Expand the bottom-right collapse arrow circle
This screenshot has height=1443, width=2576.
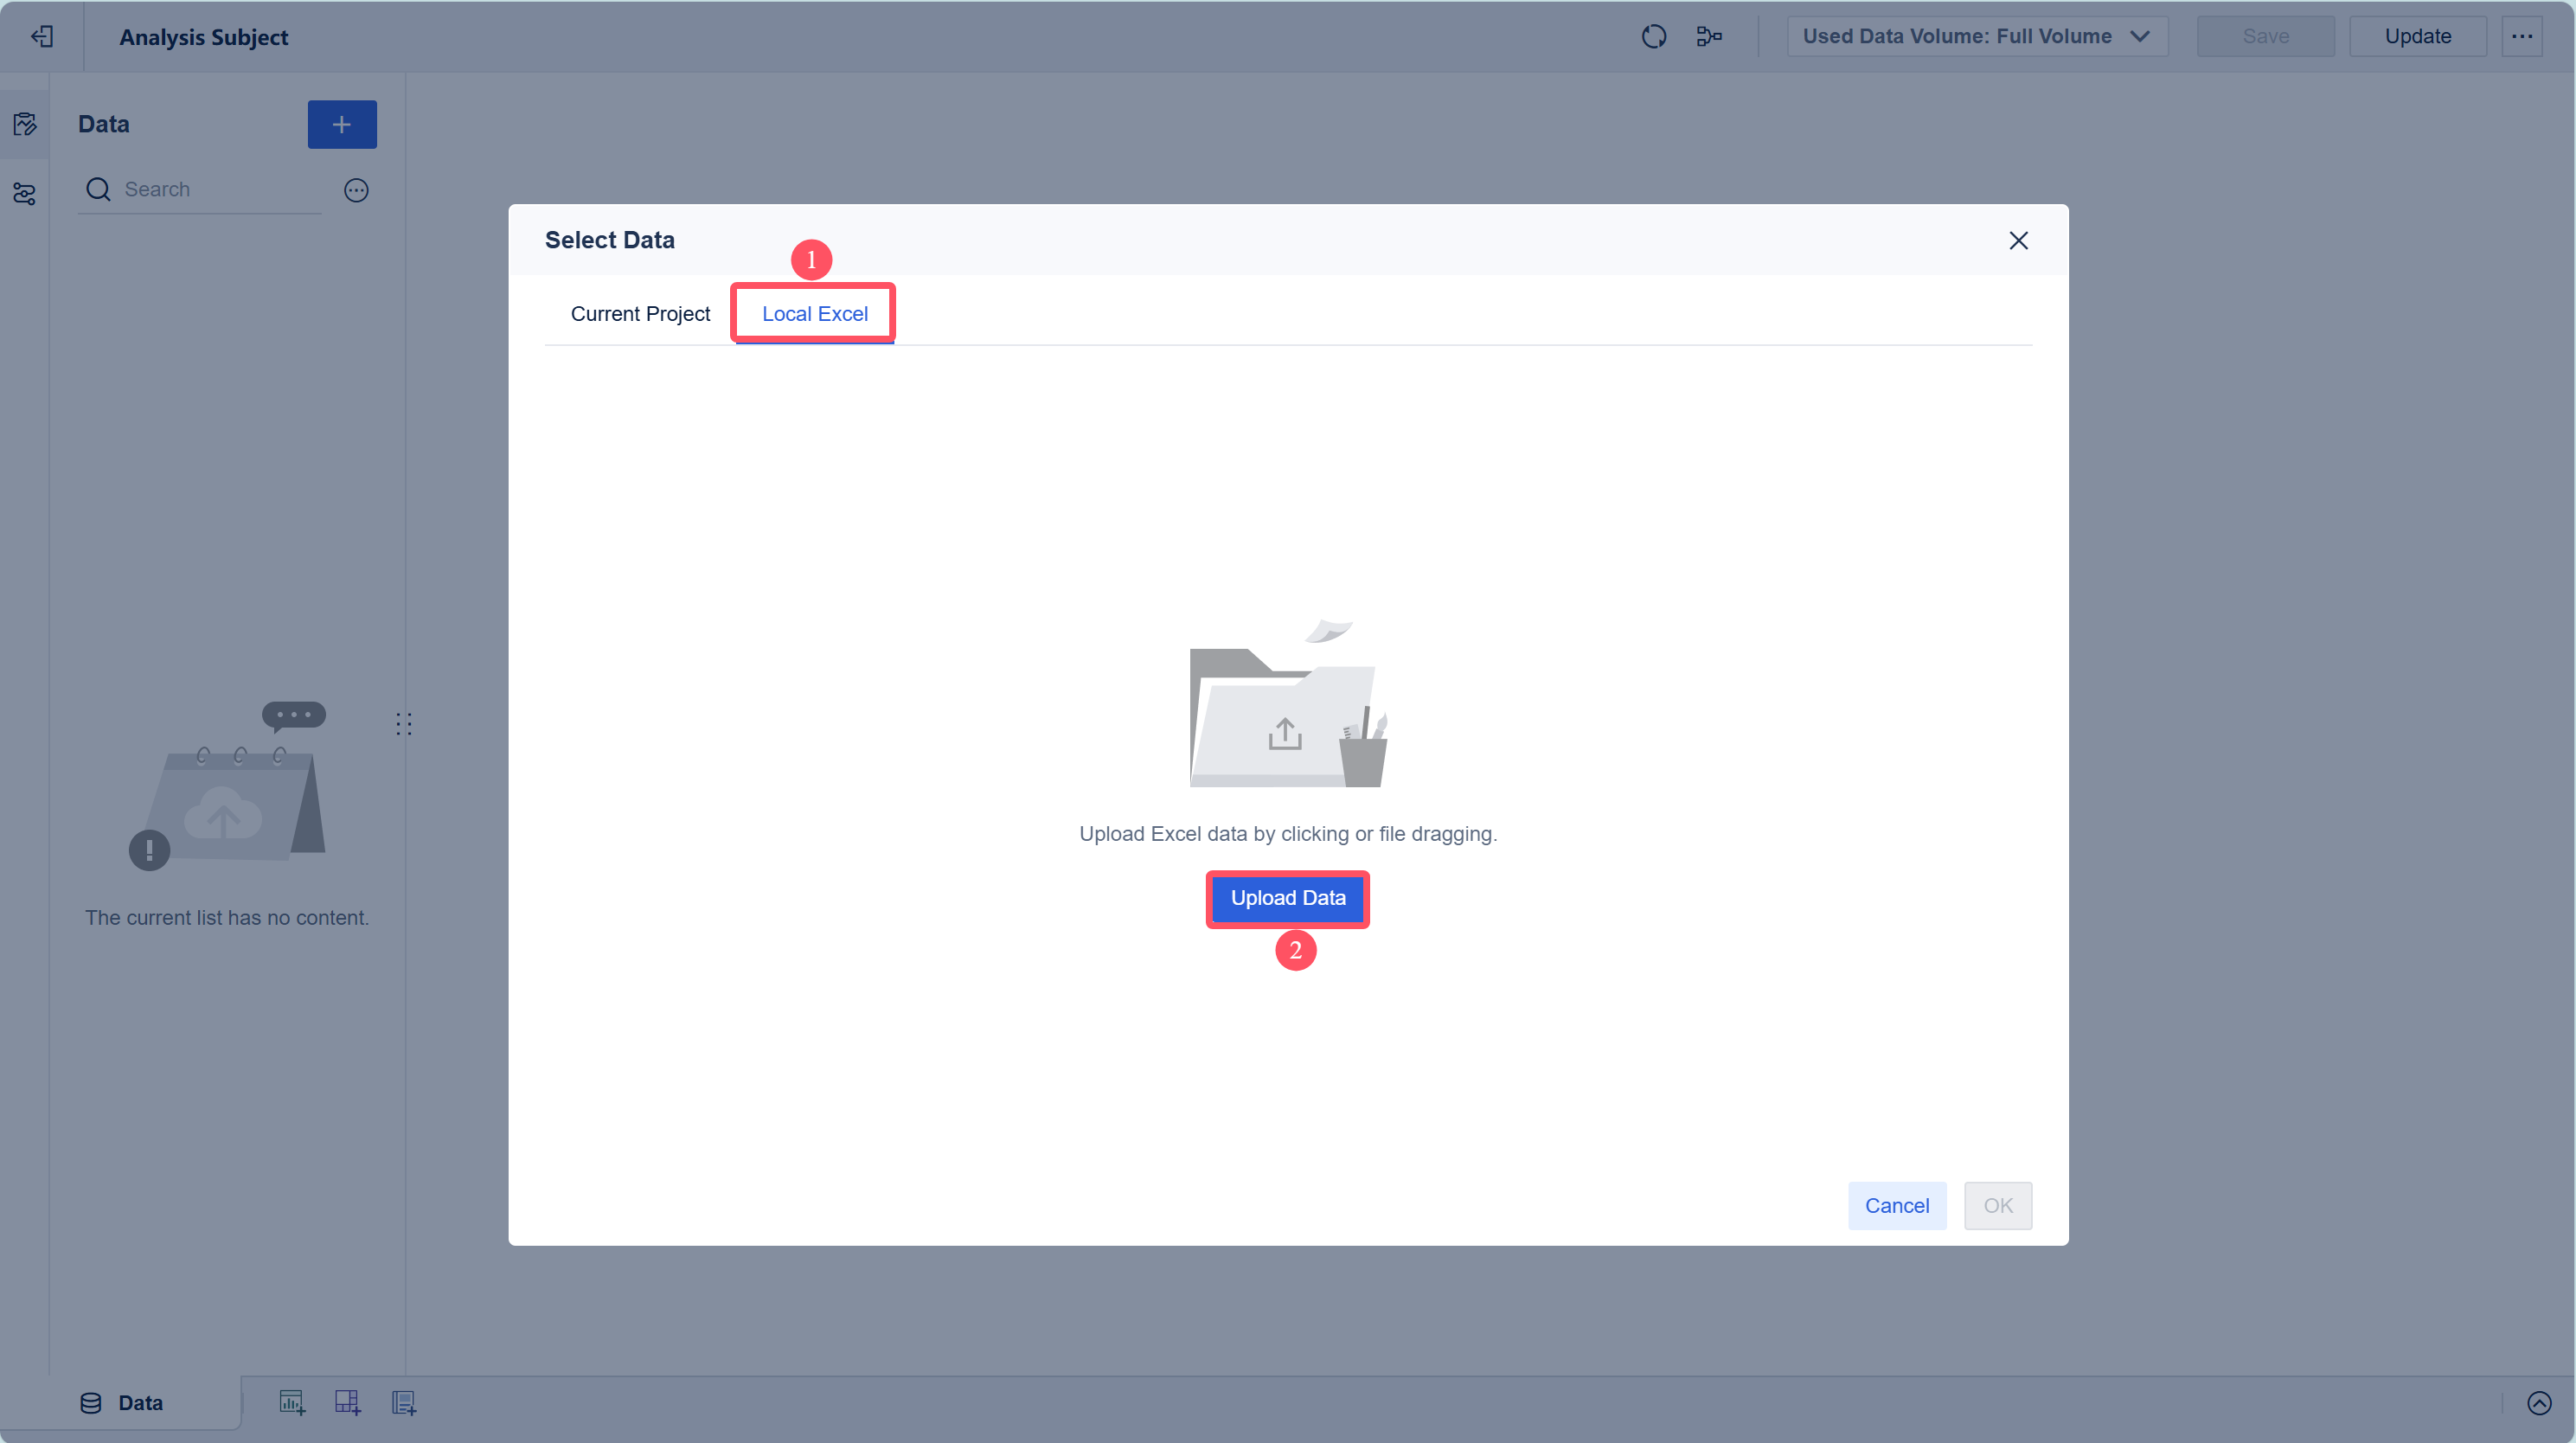pyautogui.click(x=2539, y=1403)
